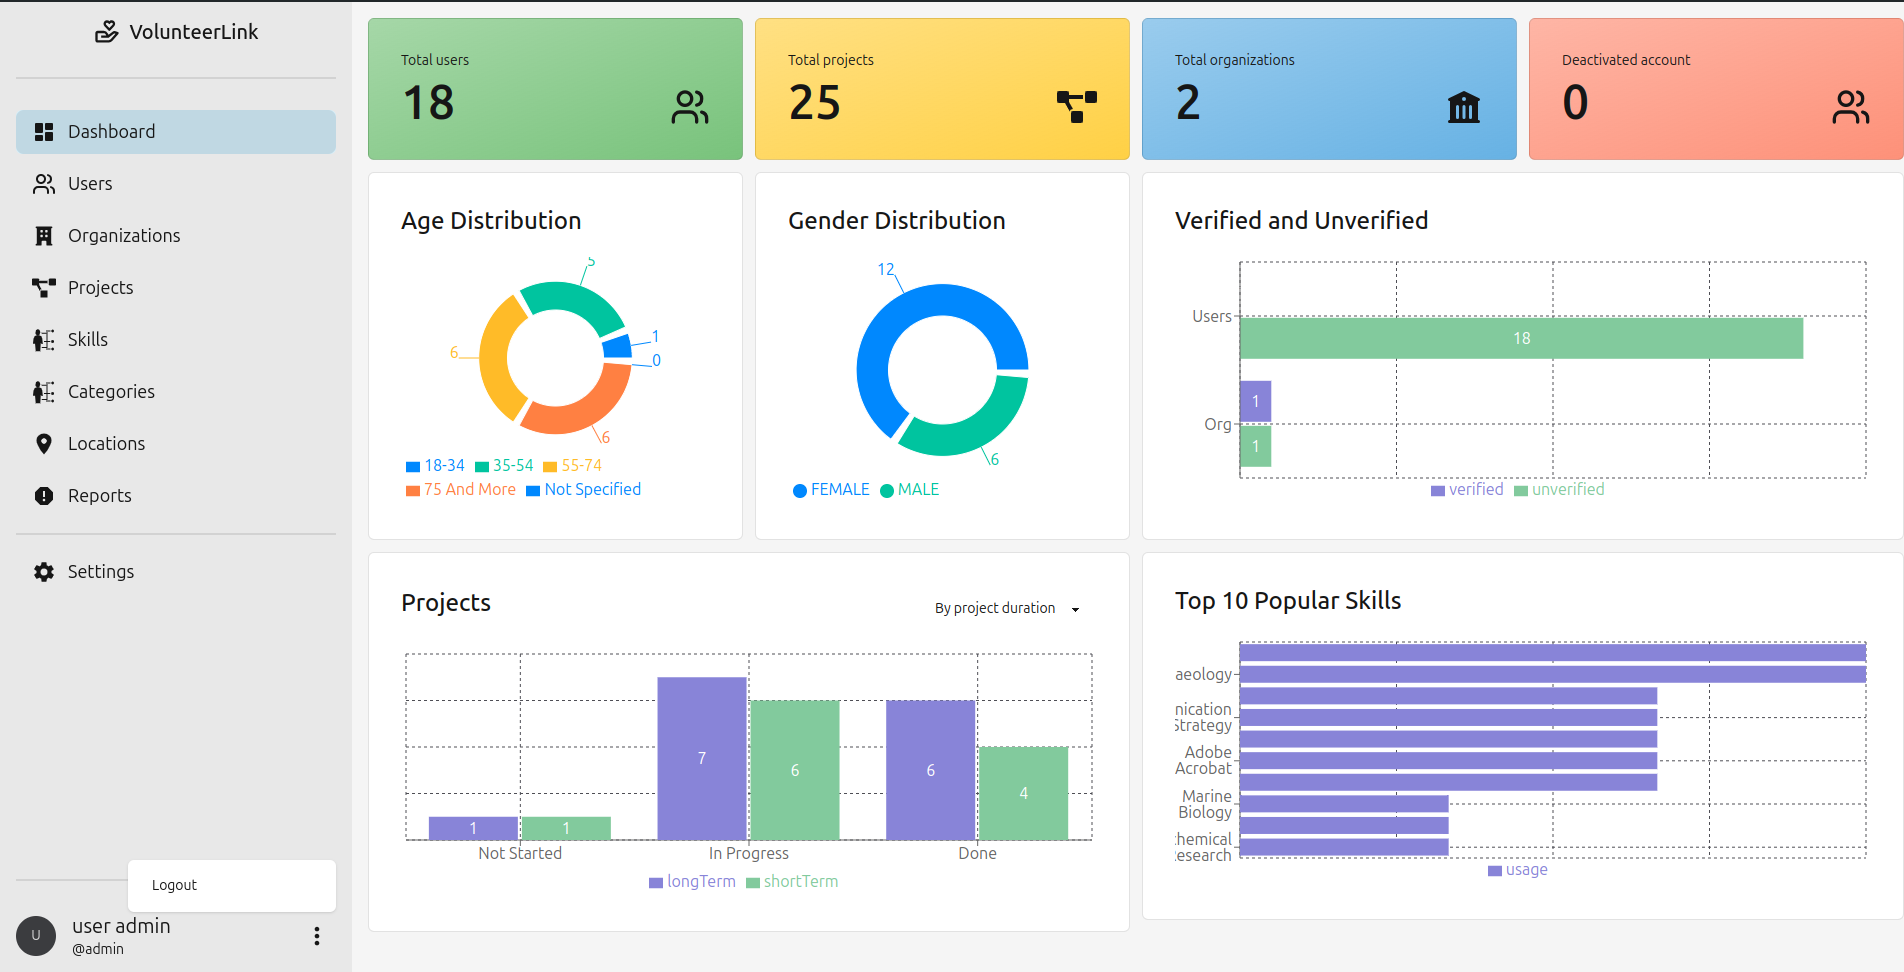The width and height of the screenshot is (1904, 972).
Task: Click the Reports alert icon in sidebar
Action: [44, 496]
